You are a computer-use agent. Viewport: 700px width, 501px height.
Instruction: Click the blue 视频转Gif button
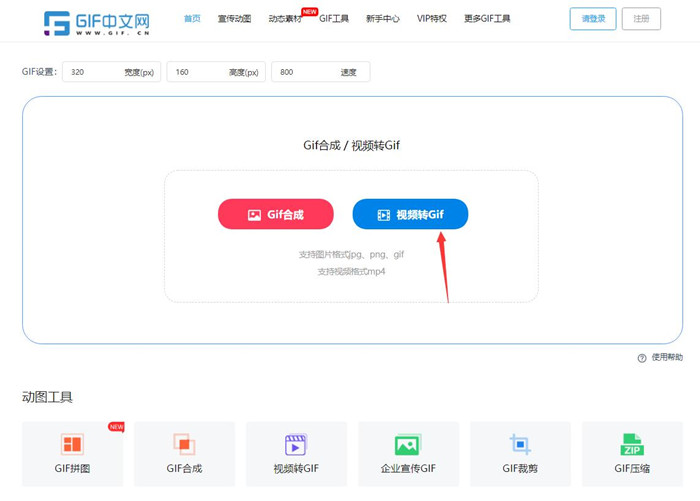click(x=410, y=214)
